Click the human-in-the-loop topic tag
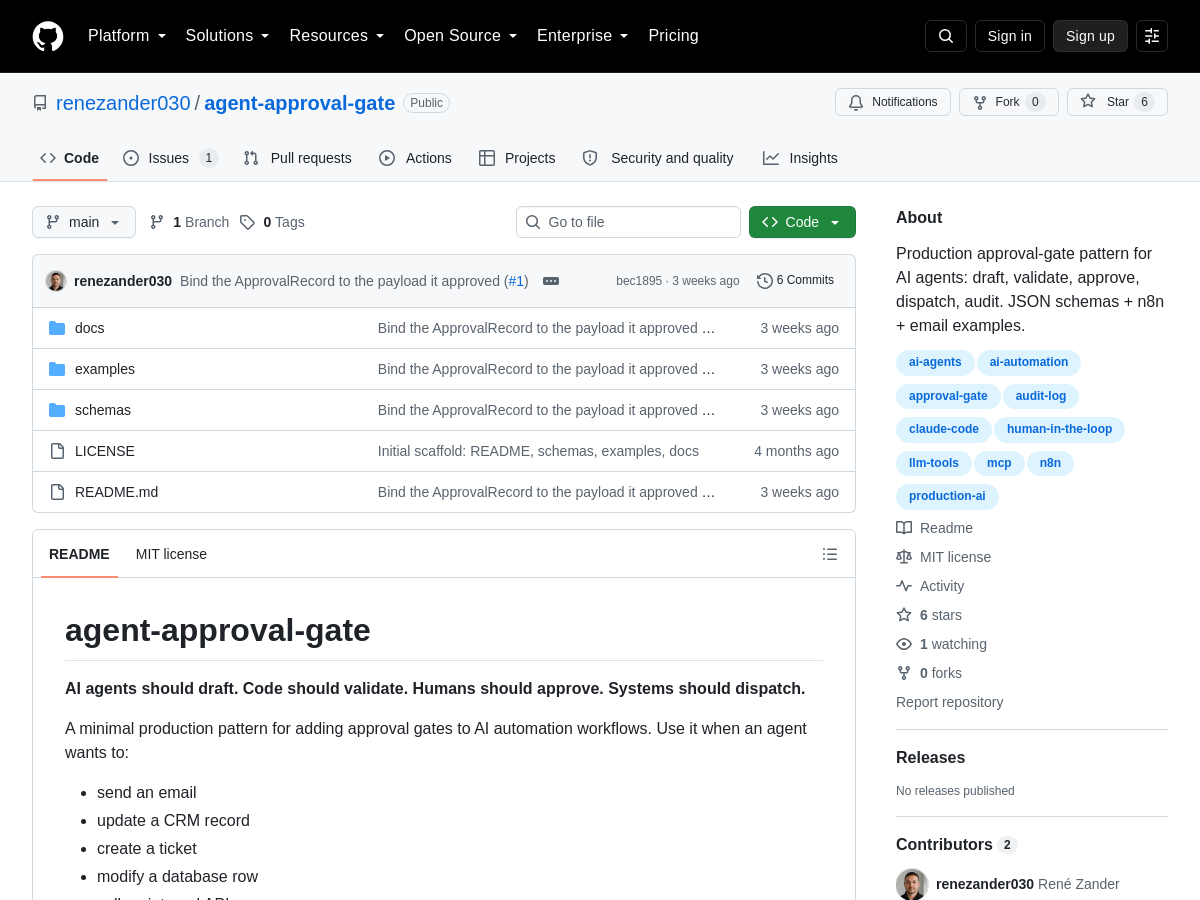1200x900 pixels. click(1059, 429)
